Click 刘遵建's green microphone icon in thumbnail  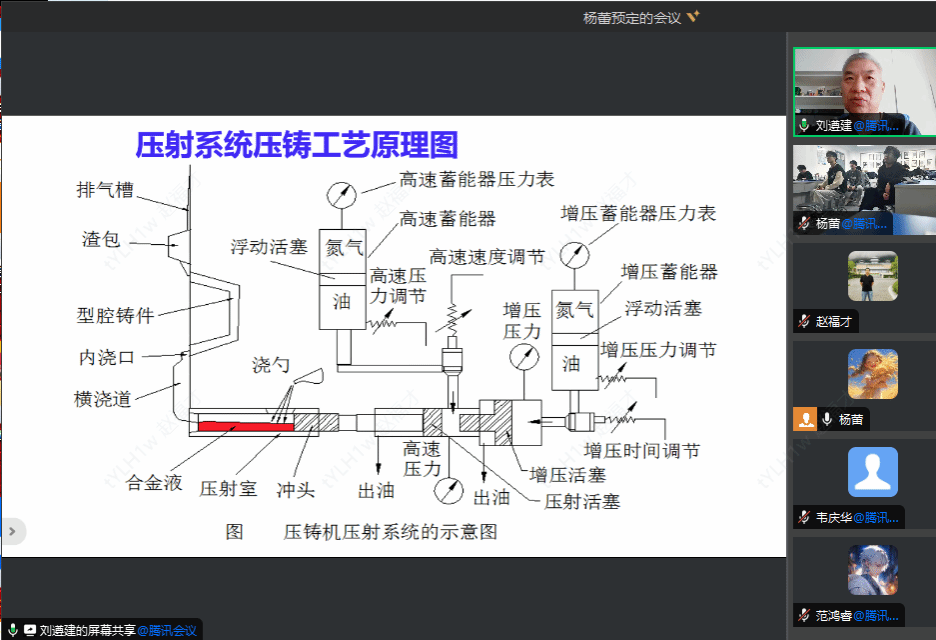(803, 126)
